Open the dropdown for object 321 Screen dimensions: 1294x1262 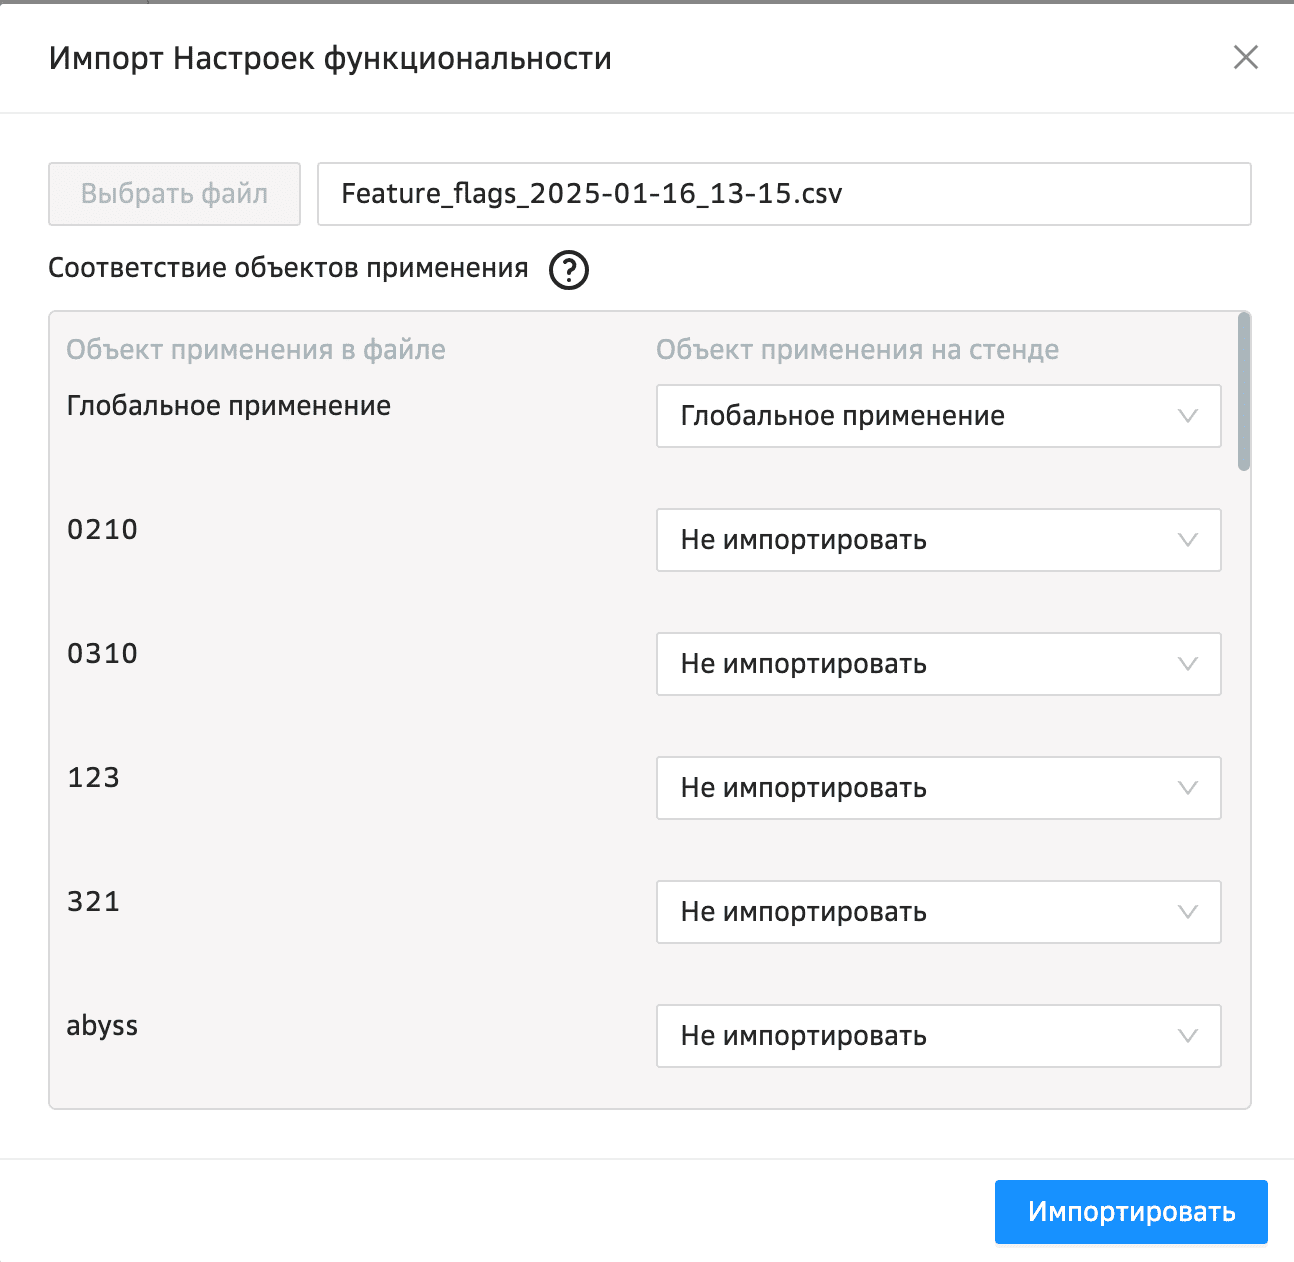pos(937,912)
